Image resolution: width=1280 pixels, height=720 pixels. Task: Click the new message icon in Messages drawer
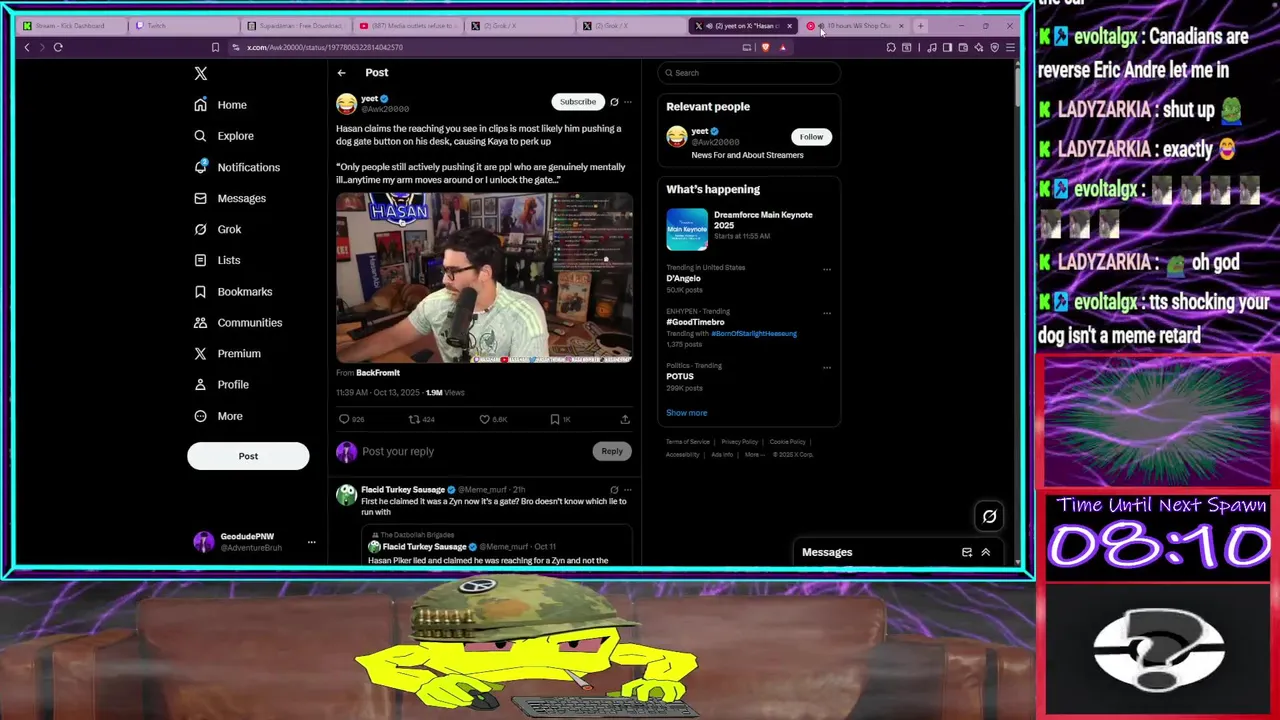967,552
